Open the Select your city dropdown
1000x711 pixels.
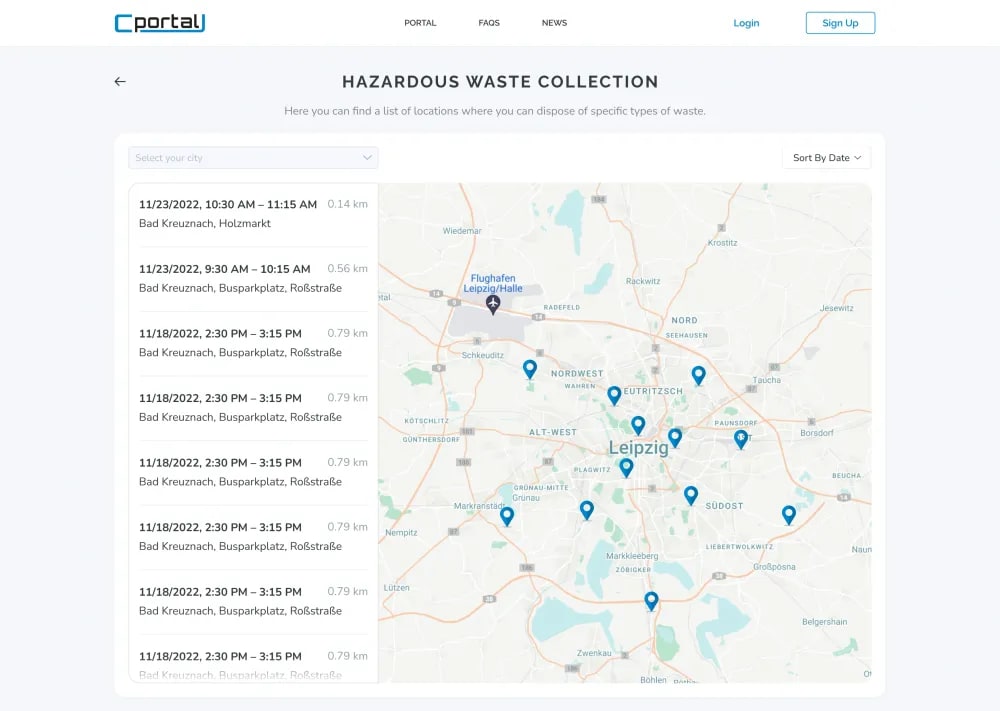253,158
